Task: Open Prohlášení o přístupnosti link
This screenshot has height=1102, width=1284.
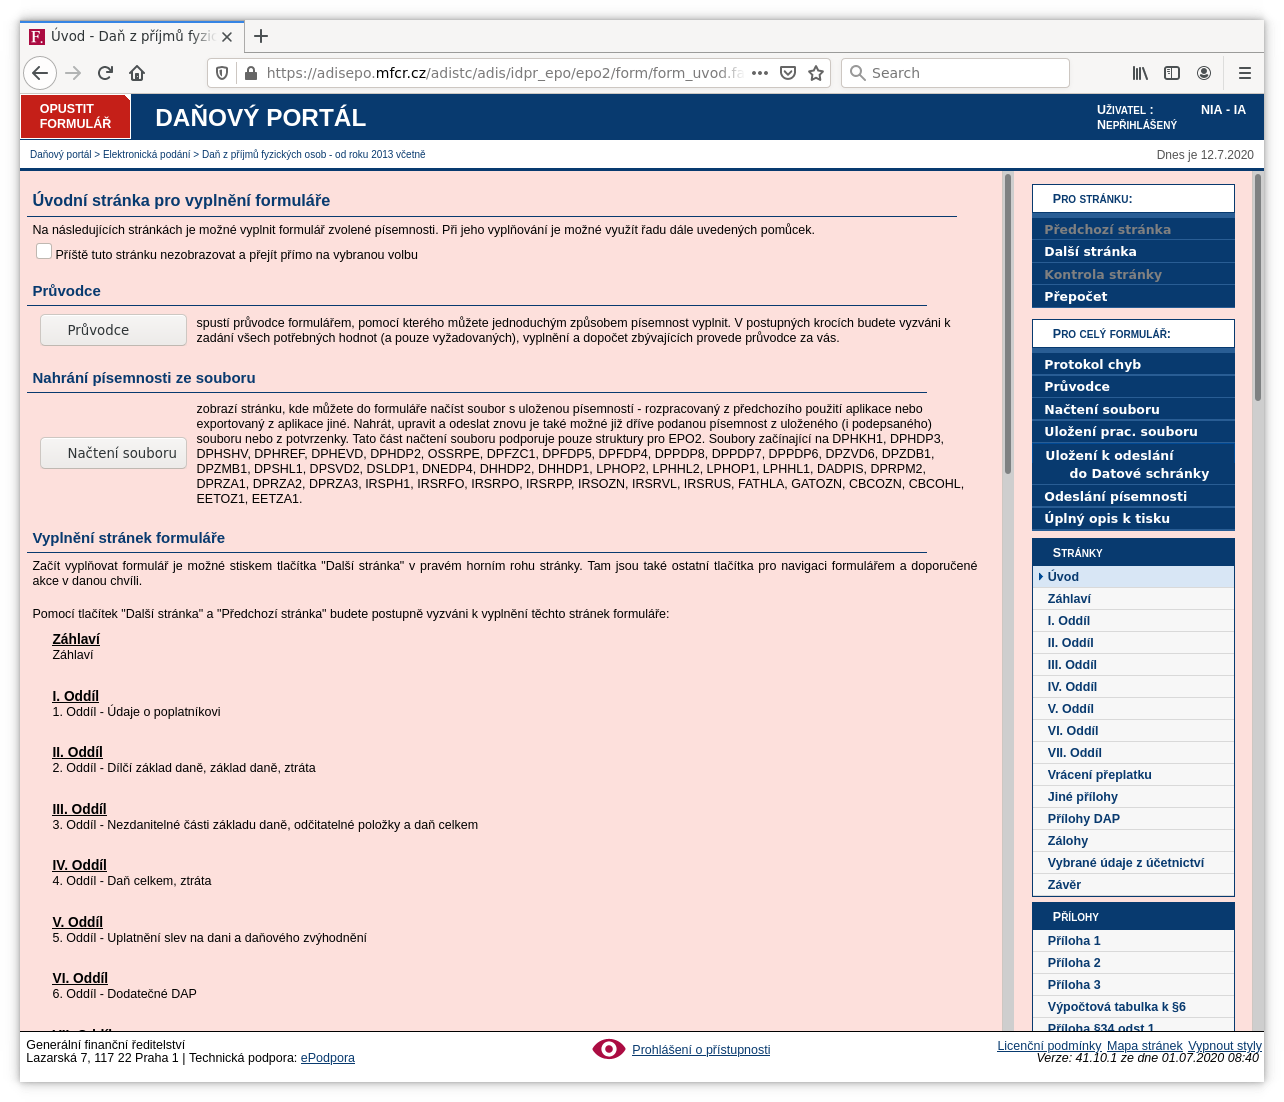Action: (x=701, y=1050)
